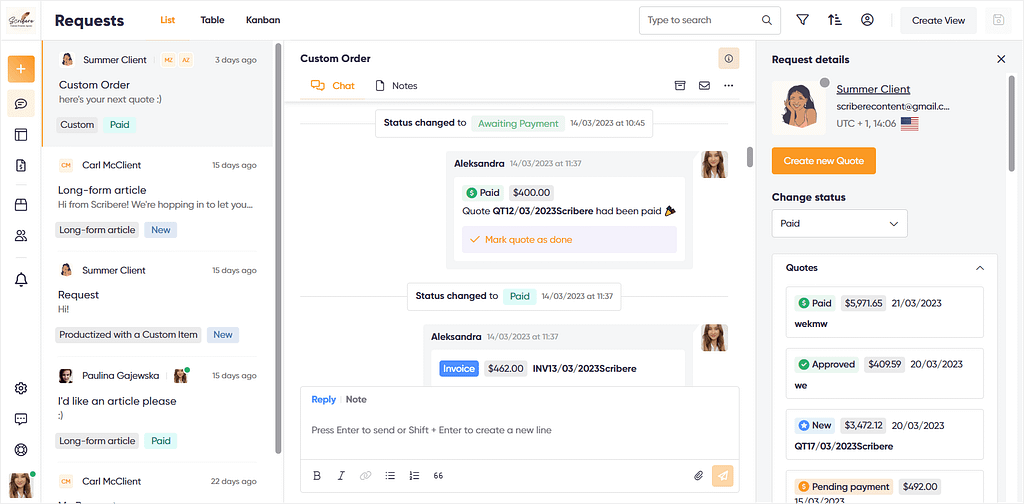This screenshot has height=504, width=1024.
Task: Open the New $3,472.12 quote card
Action: (886, 435)
